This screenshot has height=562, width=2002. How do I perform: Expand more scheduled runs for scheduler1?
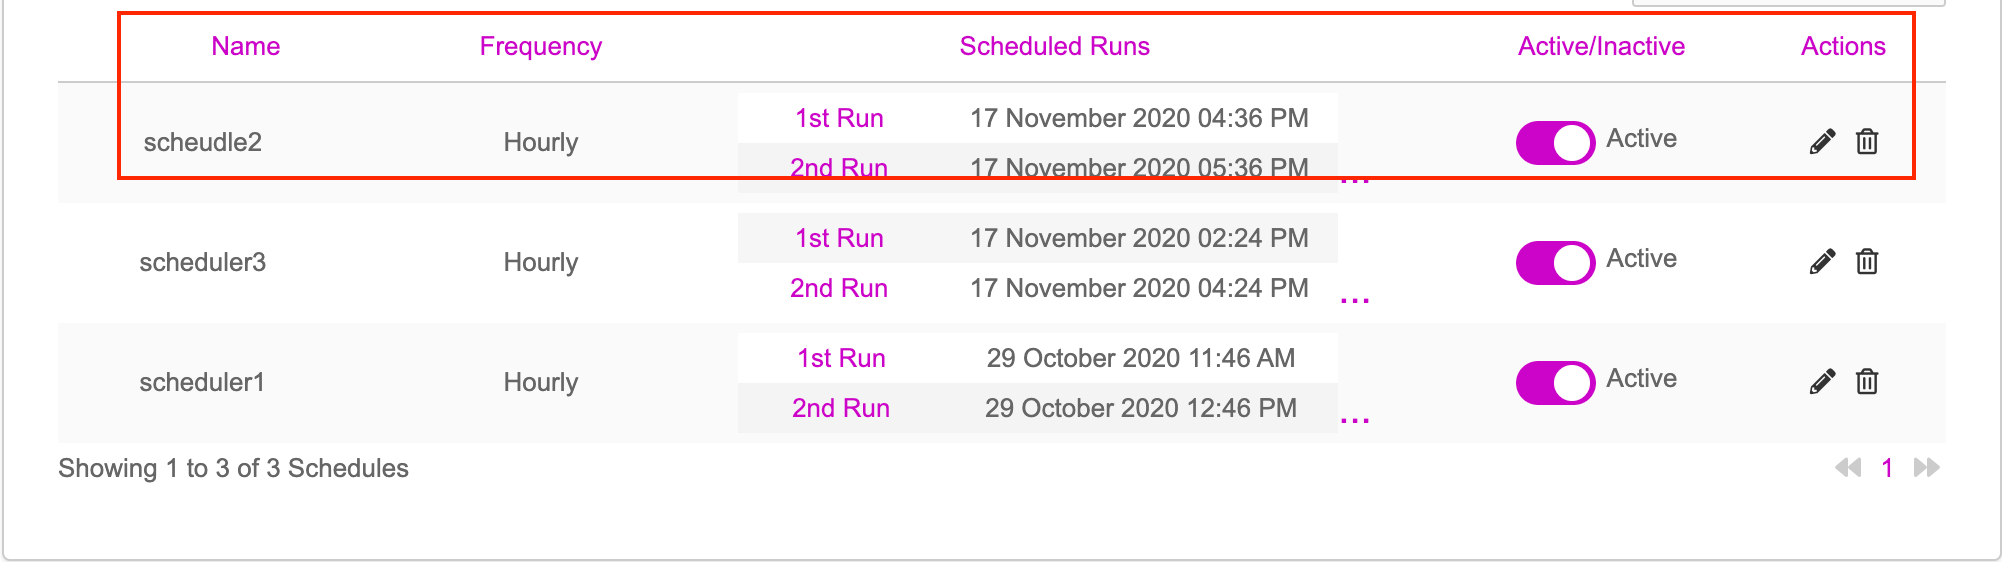point(1355,421)
